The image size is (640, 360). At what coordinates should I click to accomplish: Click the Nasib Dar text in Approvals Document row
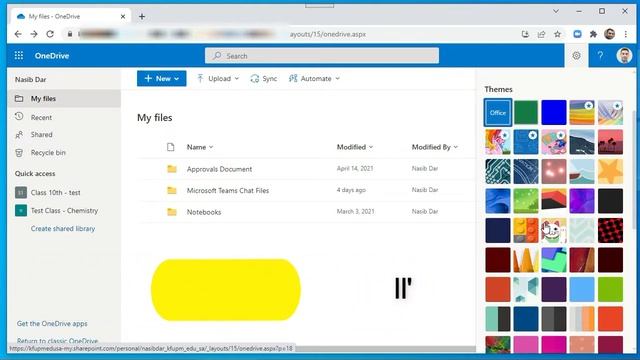[x=425, y=169]
